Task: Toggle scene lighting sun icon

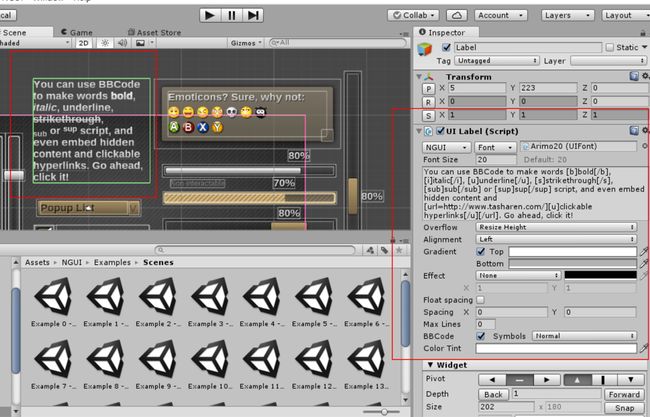Action: pos(105,43)
